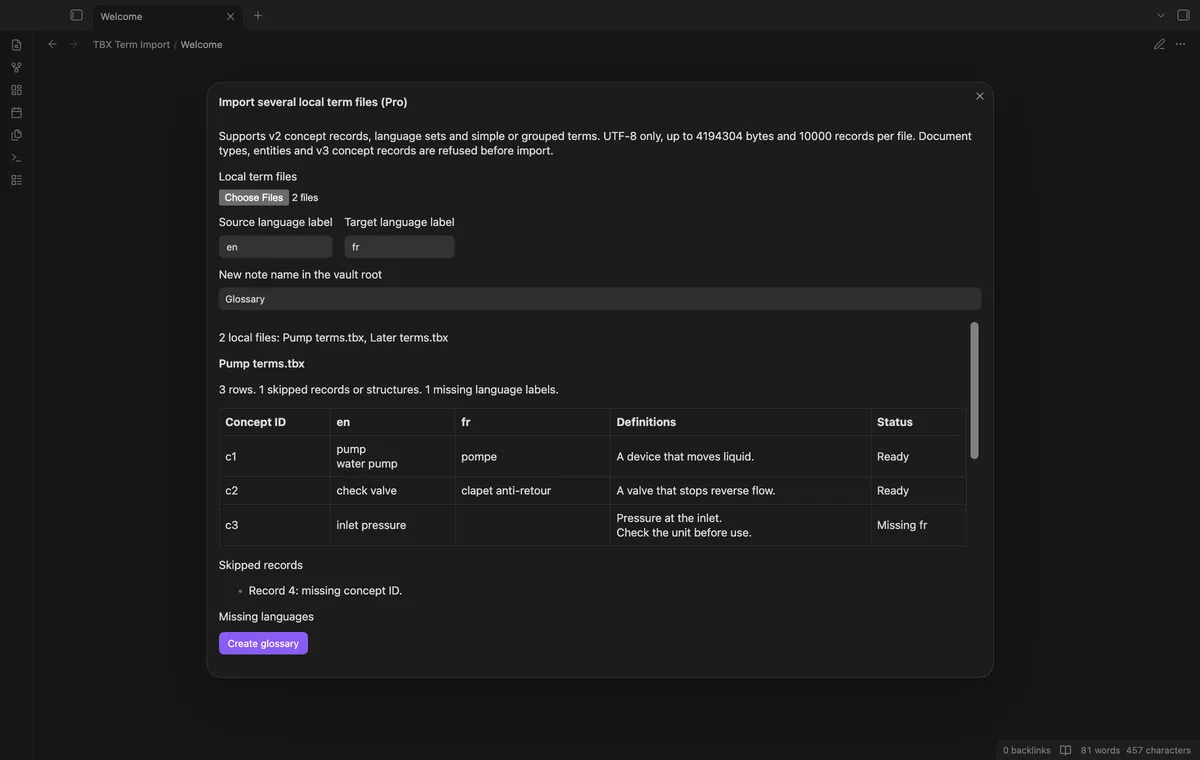Open quick switcher from left ribbon
The image size is (1200, 760).
[16, 45]
